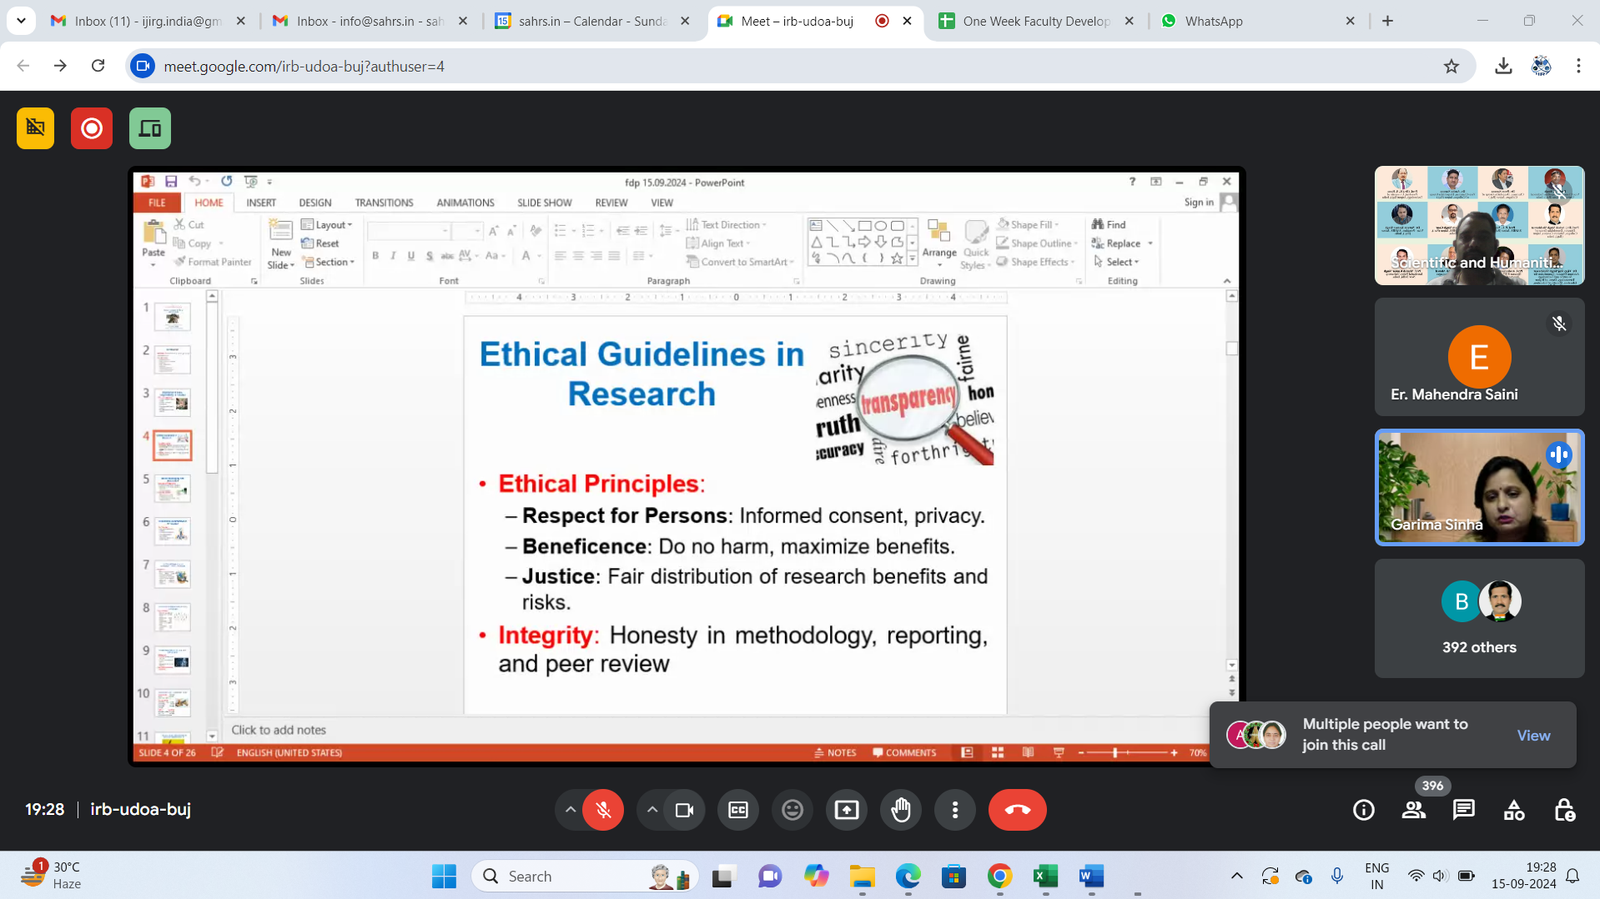Open PowerPoint INSERT ribbon tab
The width and height of the screenshot is (1600, 899).
tap(261, 202)
